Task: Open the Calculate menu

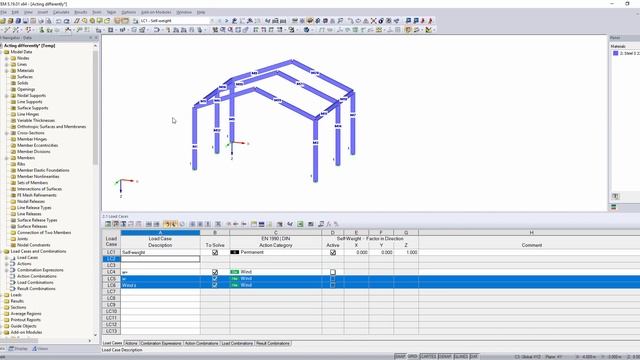Action: pyautogui.click(x=61, y=12)
